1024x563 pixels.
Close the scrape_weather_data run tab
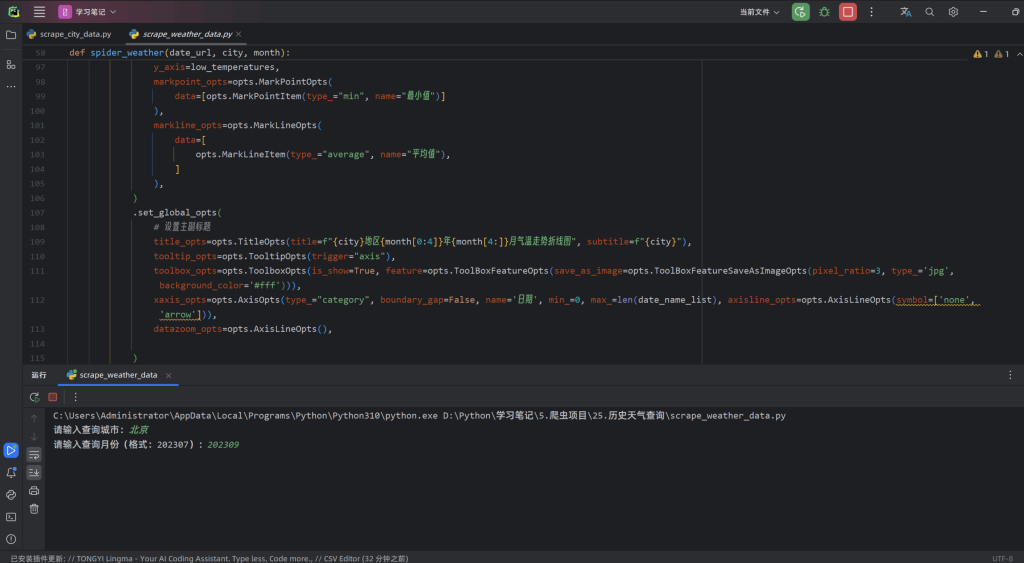click(x=169, y=375)
